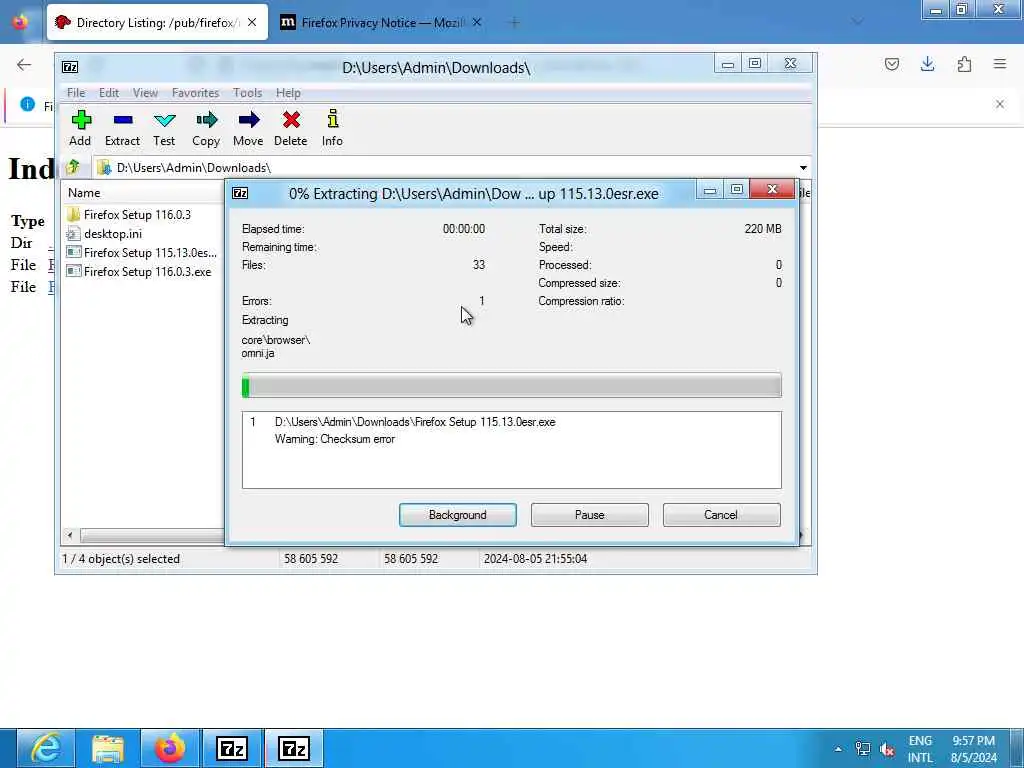Switch to the Directory Listing tab

pos(157,22)
